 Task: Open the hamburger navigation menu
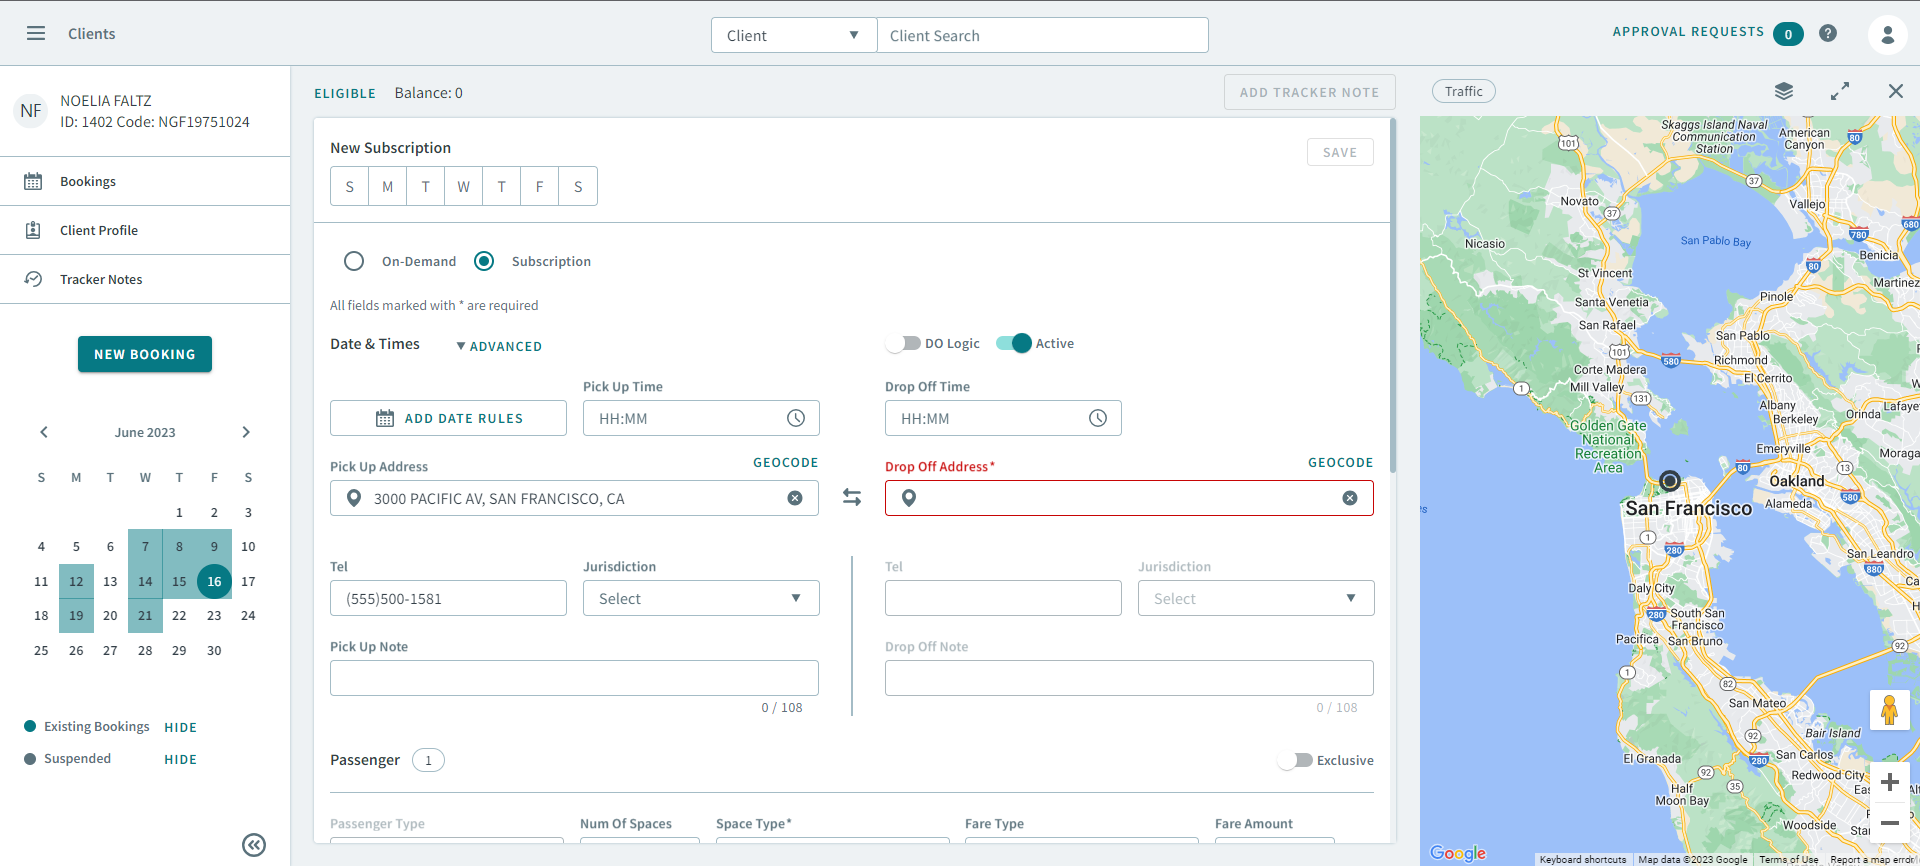36,33
